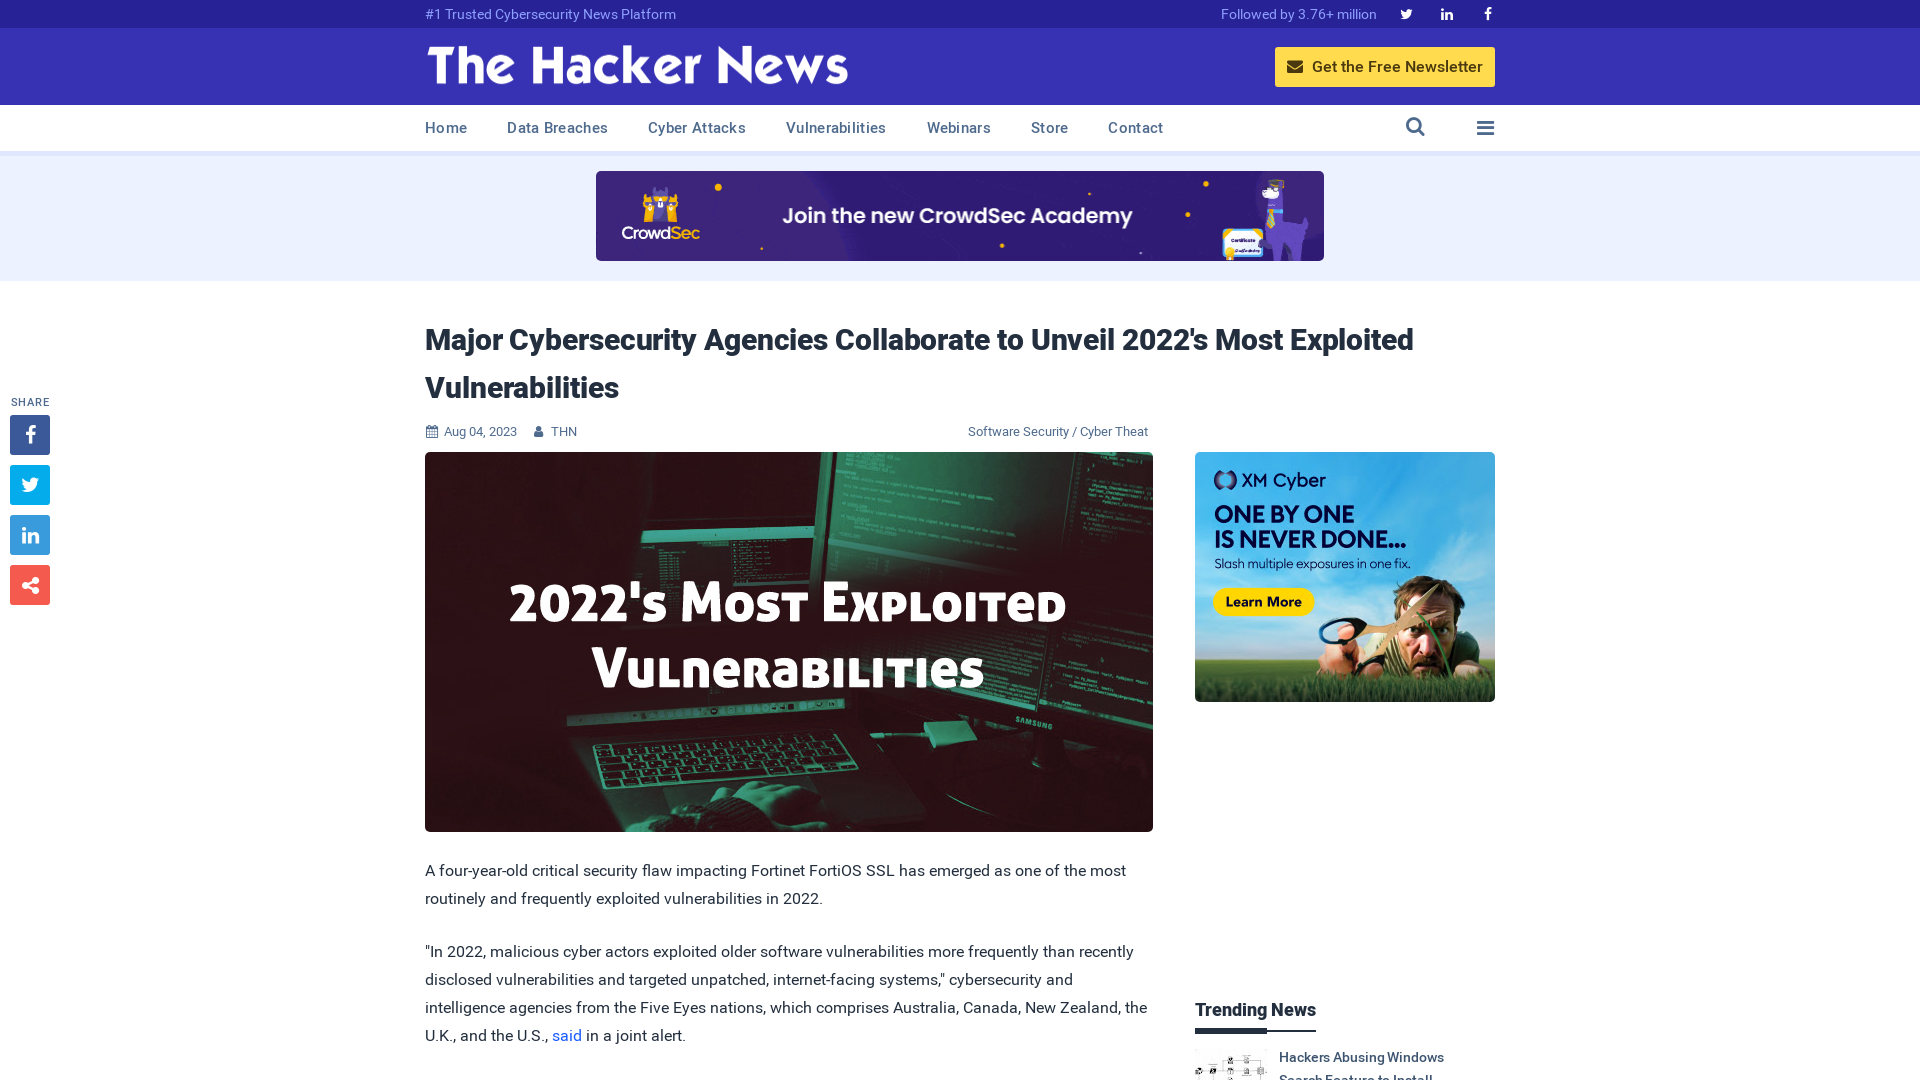Open the Vulnerabilities nav menu item
This screenshot has height=1080, width=1920.
(x=836, y=127)
